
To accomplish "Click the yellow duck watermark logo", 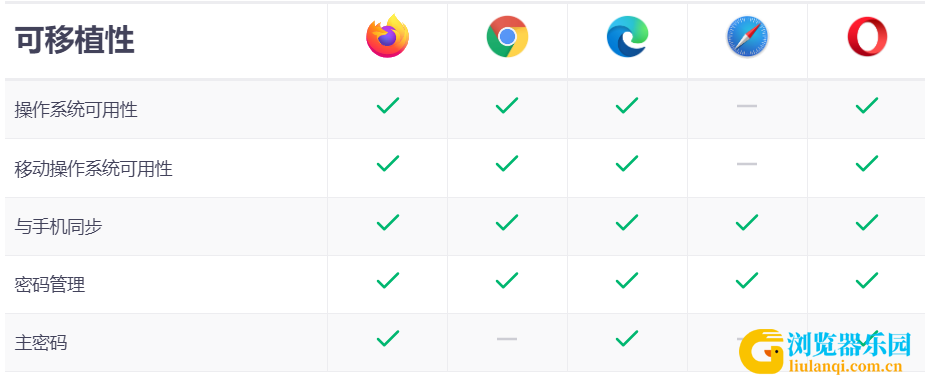I will tap(762, 352).
